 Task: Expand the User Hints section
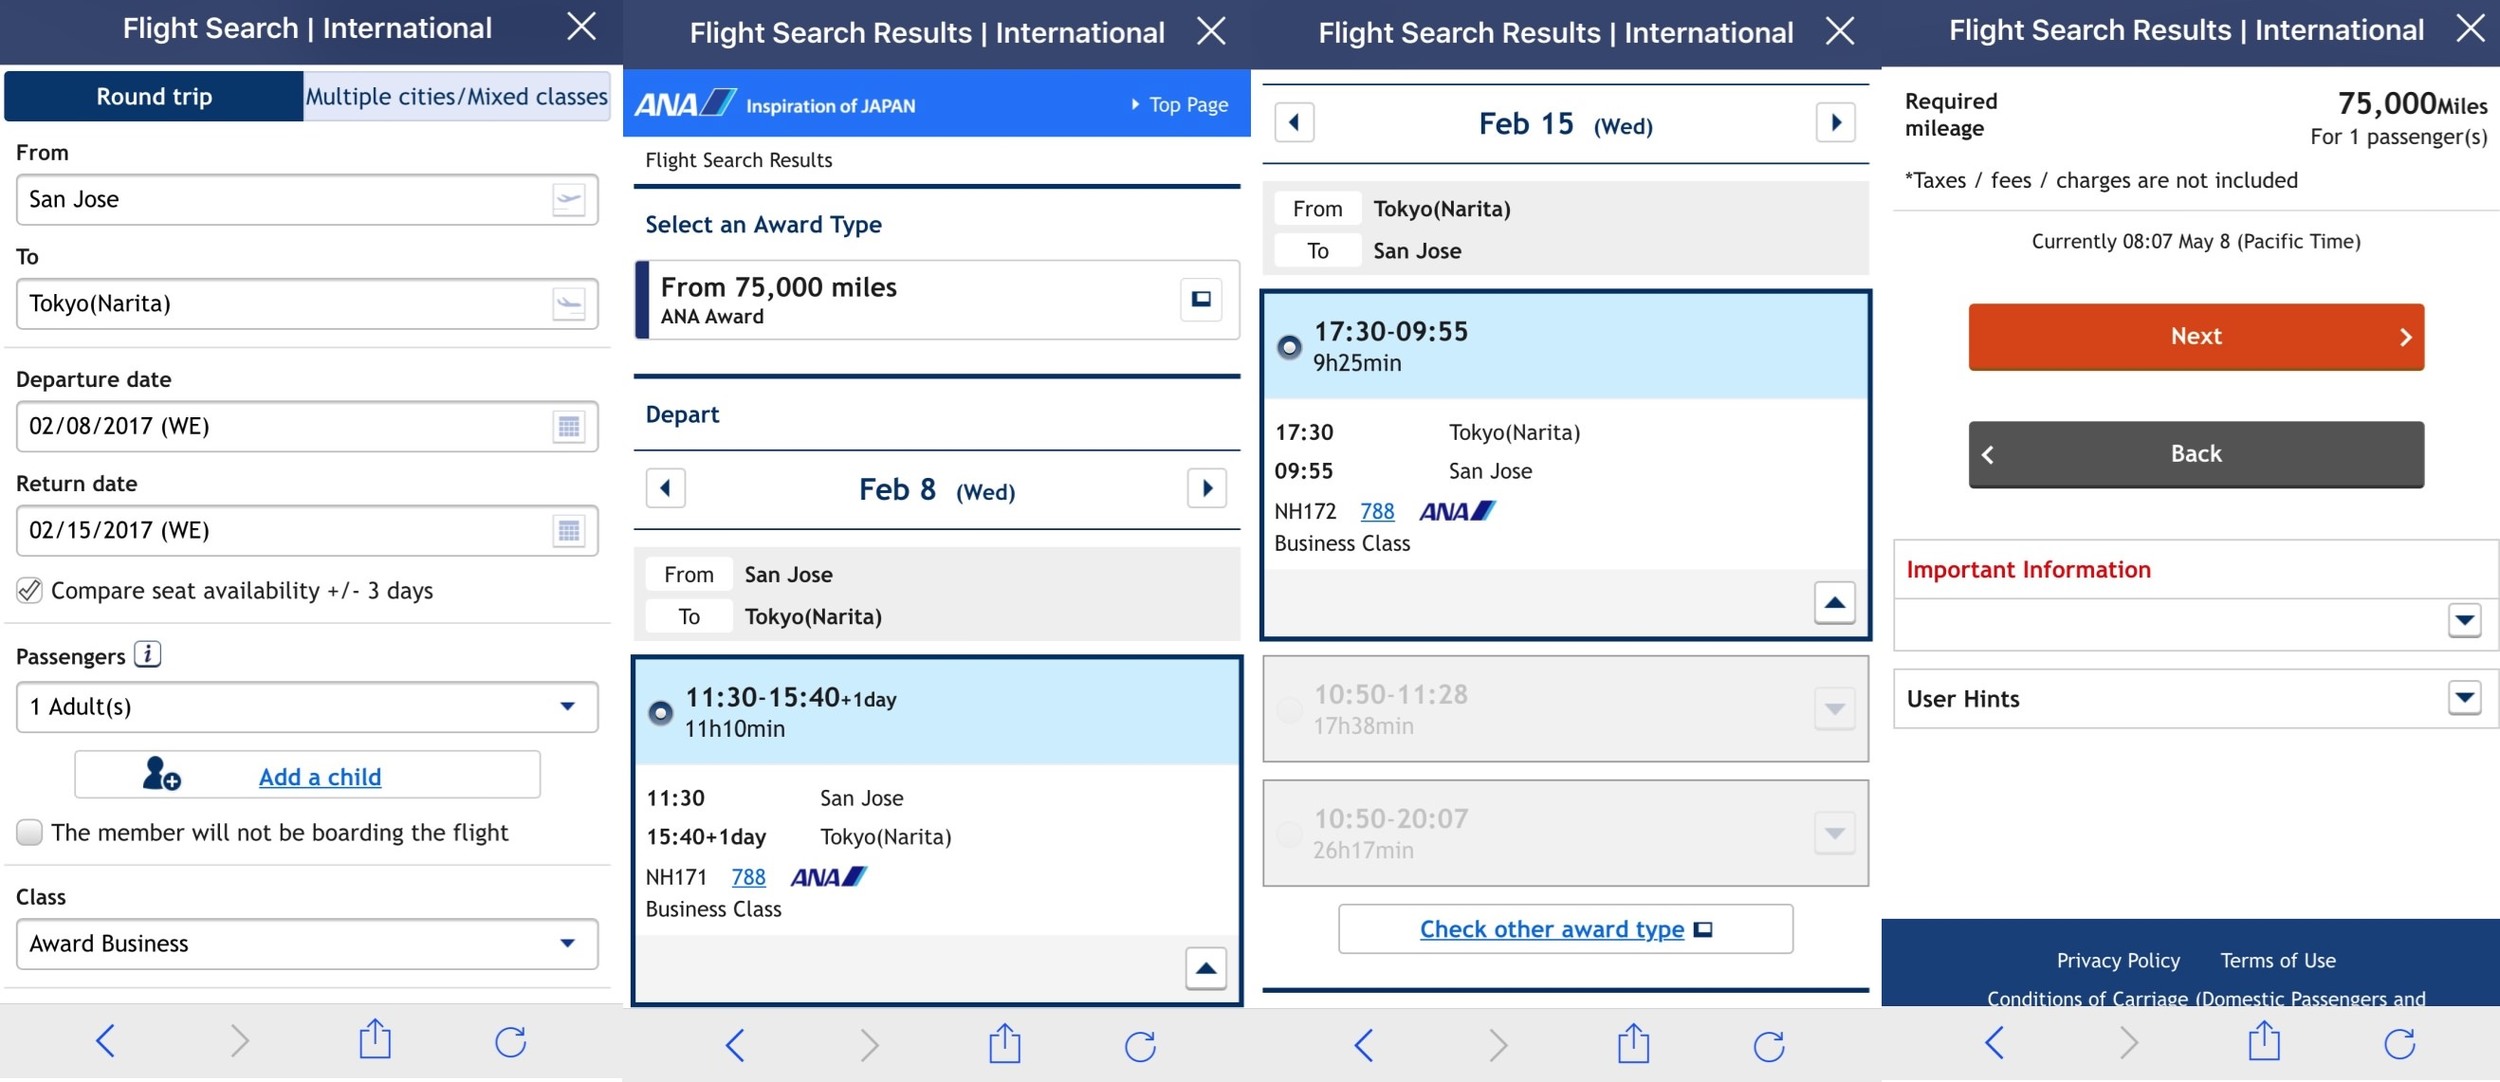2465,697
